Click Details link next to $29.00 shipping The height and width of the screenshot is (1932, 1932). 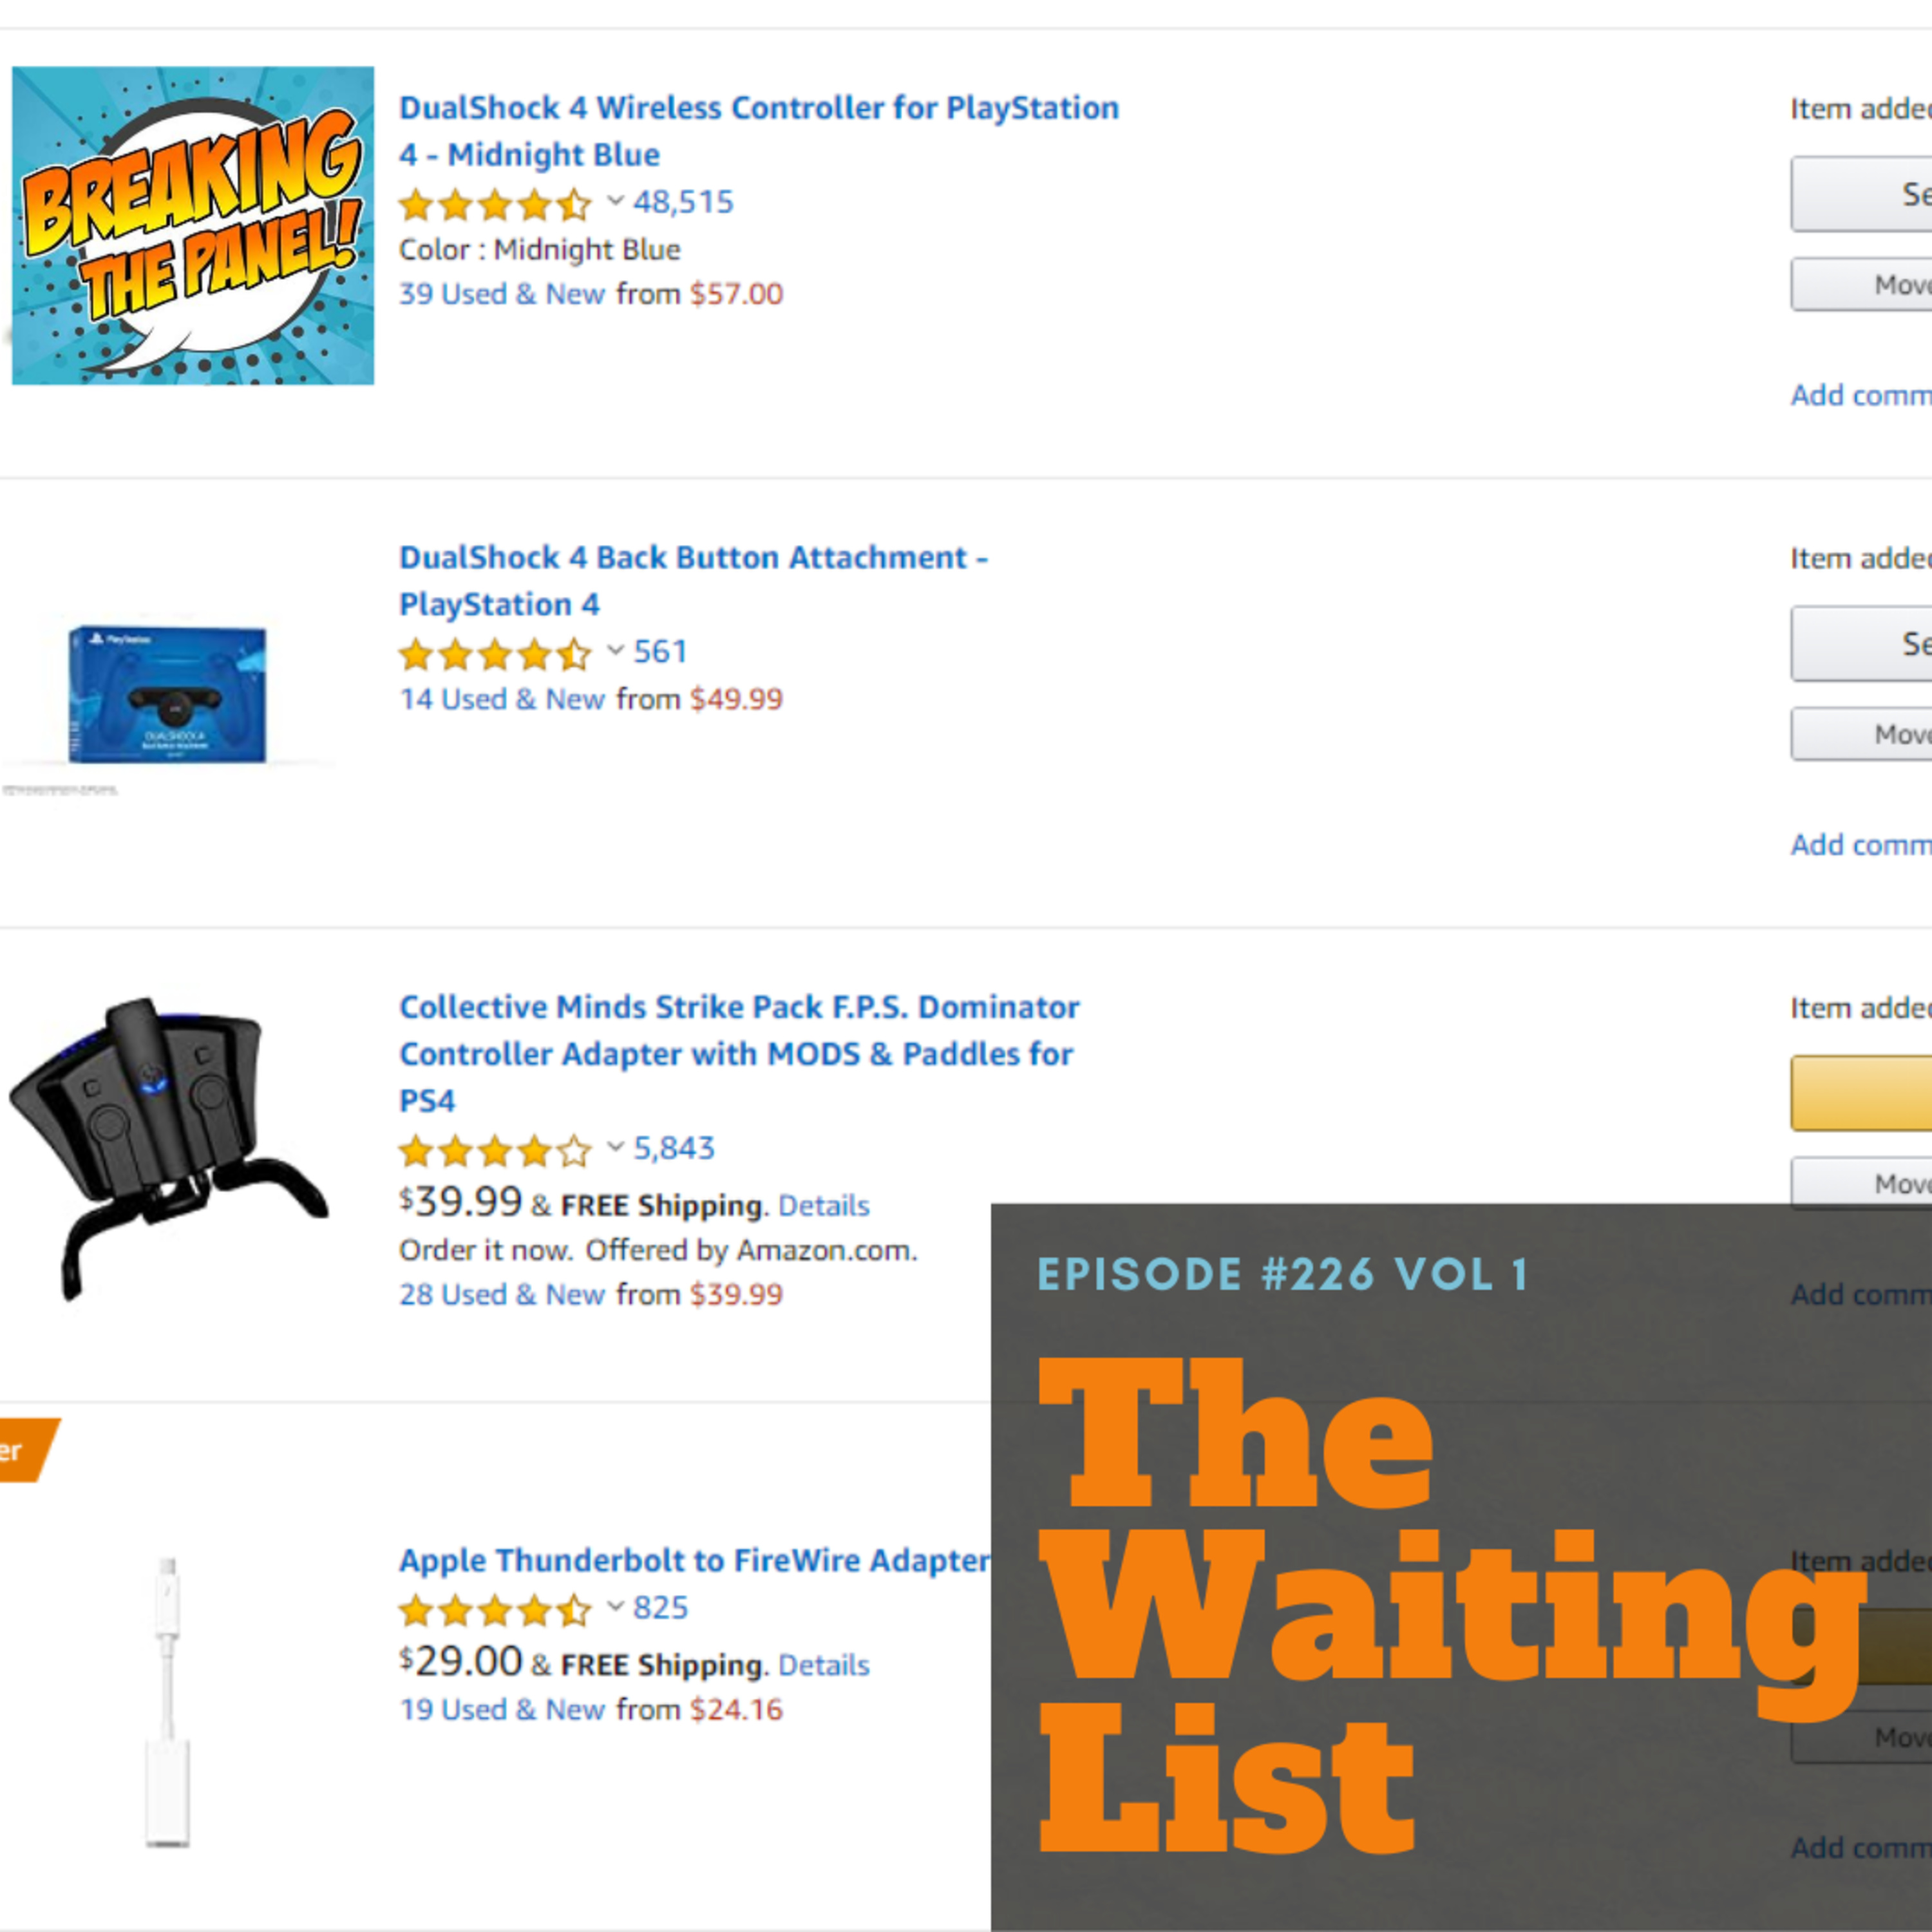[823, 1665]
